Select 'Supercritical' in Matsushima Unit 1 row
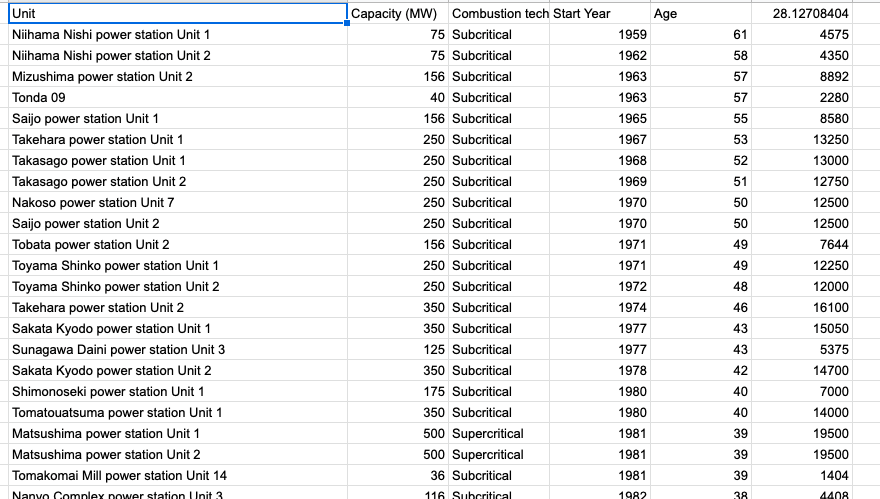 tap(499, 433)
